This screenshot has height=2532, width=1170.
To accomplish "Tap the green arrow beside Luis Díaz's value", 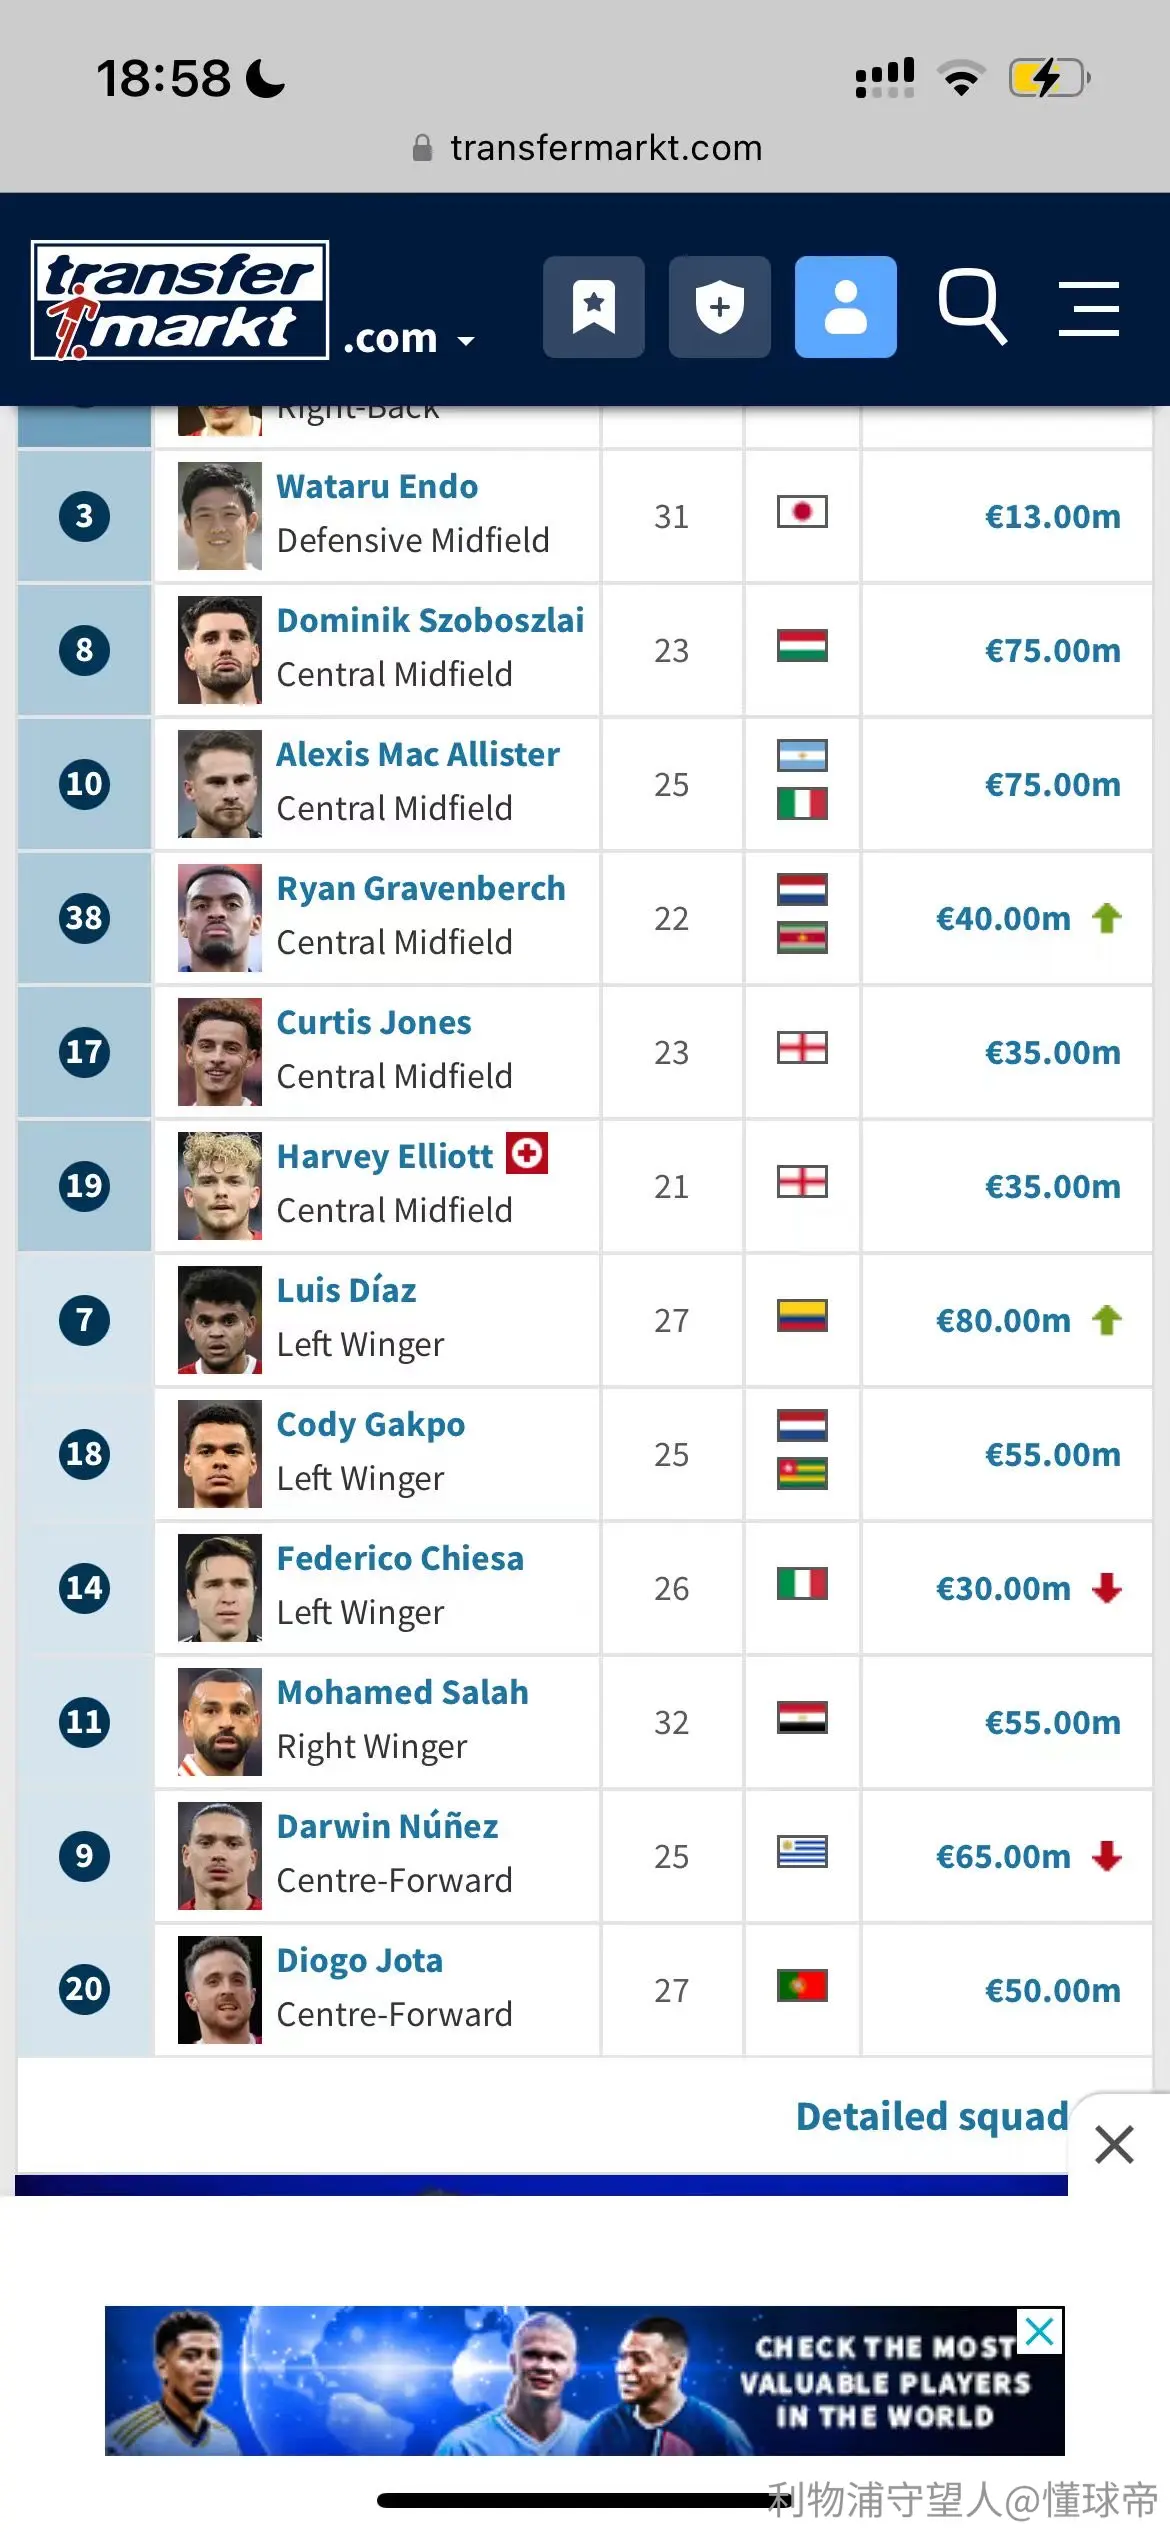I will tap(1106, 1320).
